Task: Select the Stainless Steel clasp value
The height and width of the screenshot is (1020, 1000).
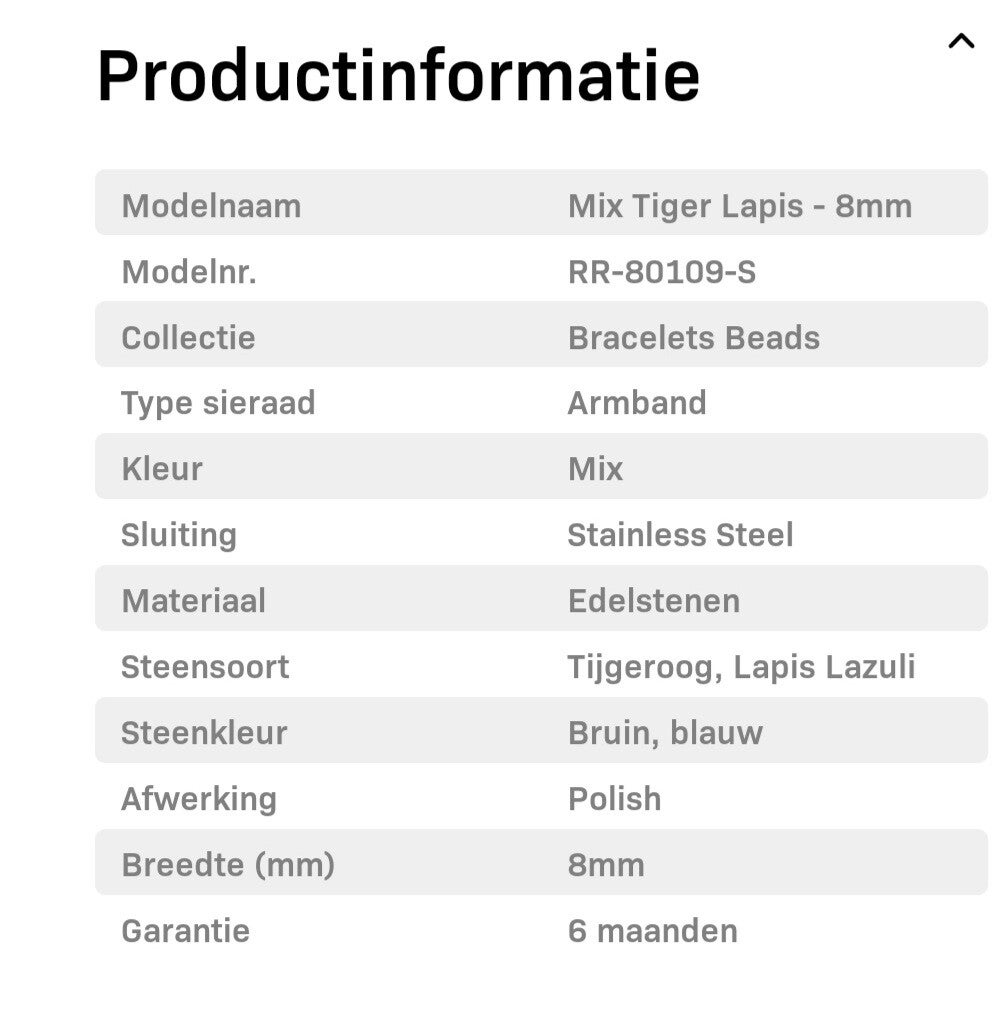Action: click(x=680, y=535)
